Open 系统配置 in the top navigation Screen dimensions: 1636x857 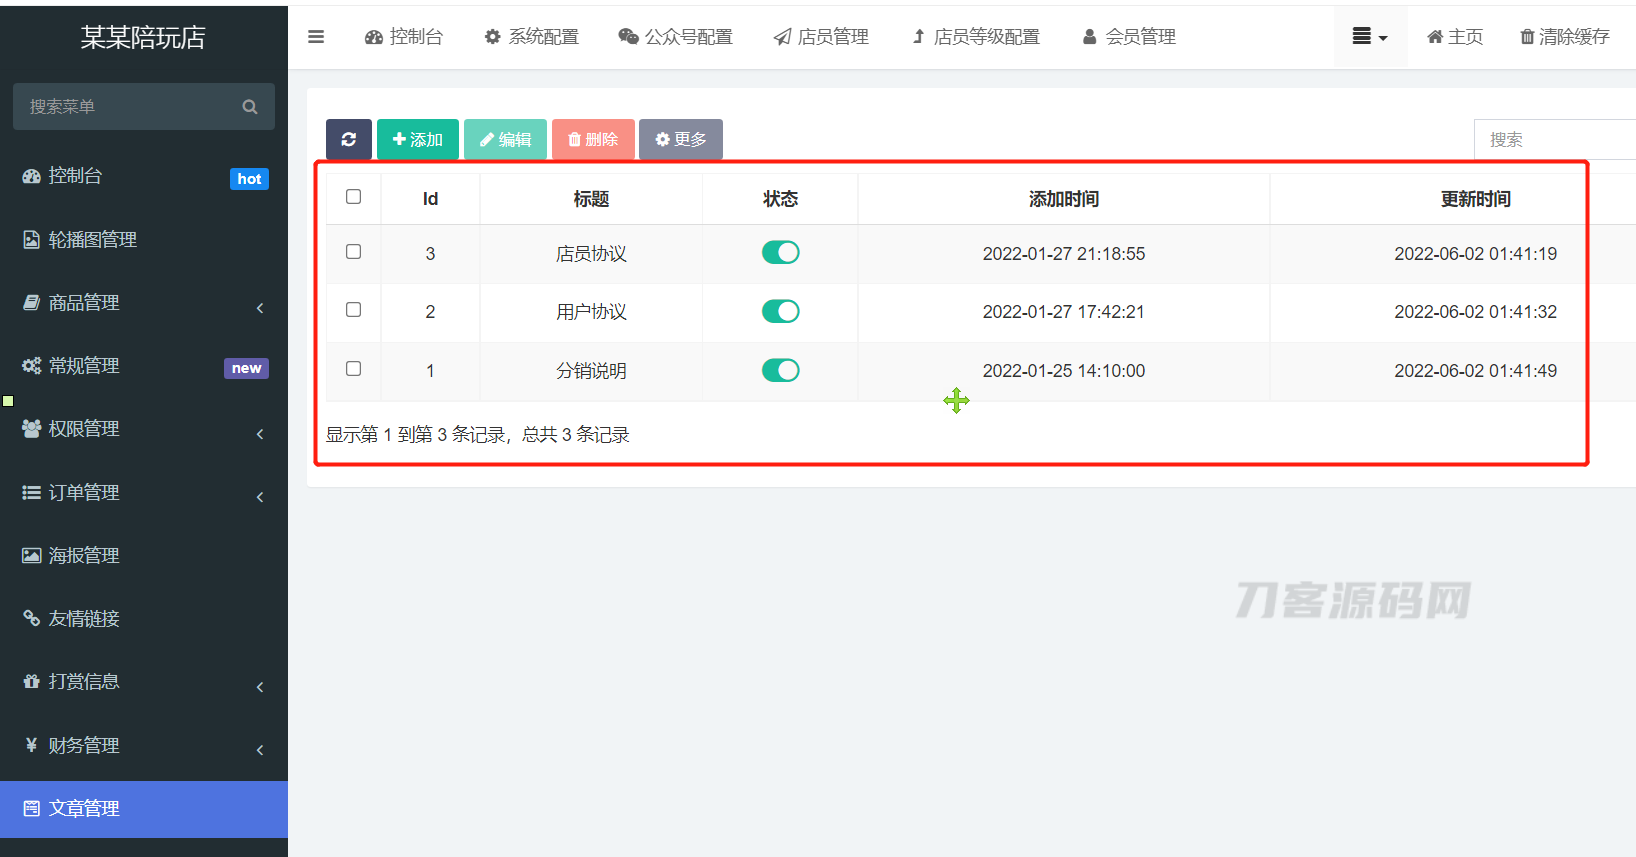[532, 37]
